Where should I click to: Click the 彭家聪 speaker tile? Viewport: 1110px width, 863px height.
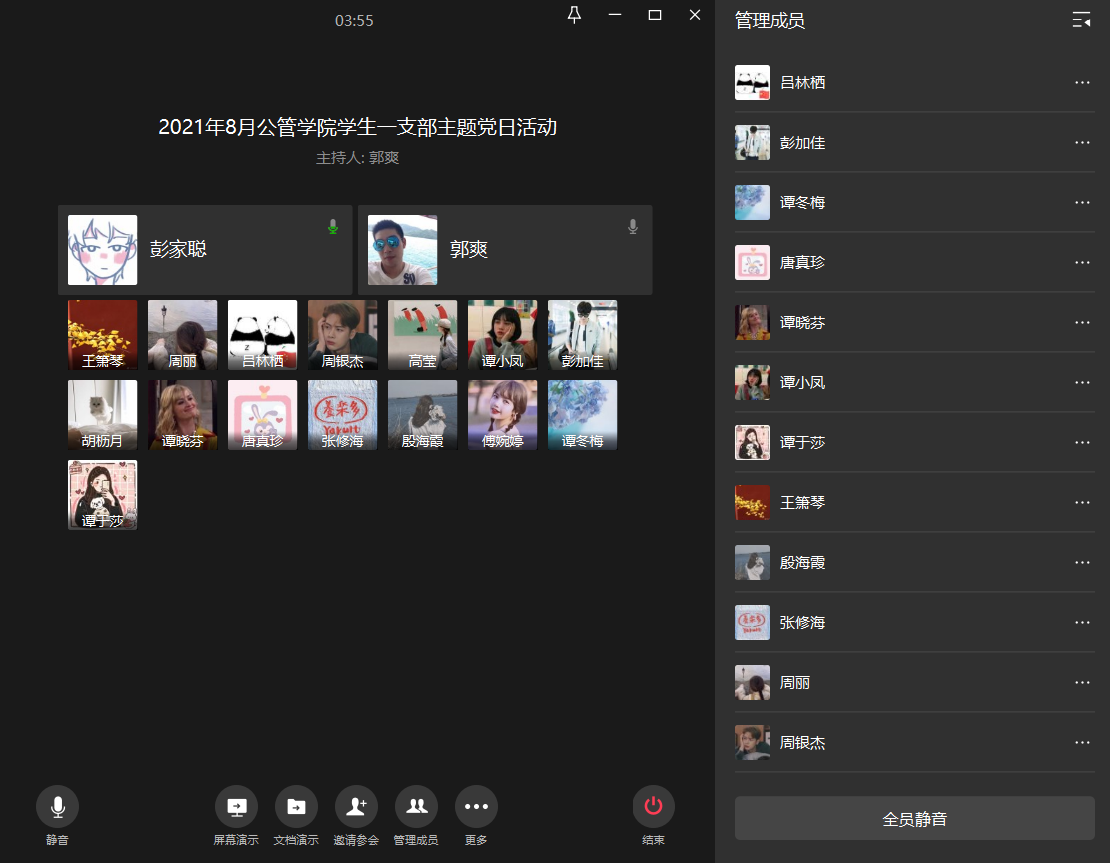[205, 250]
